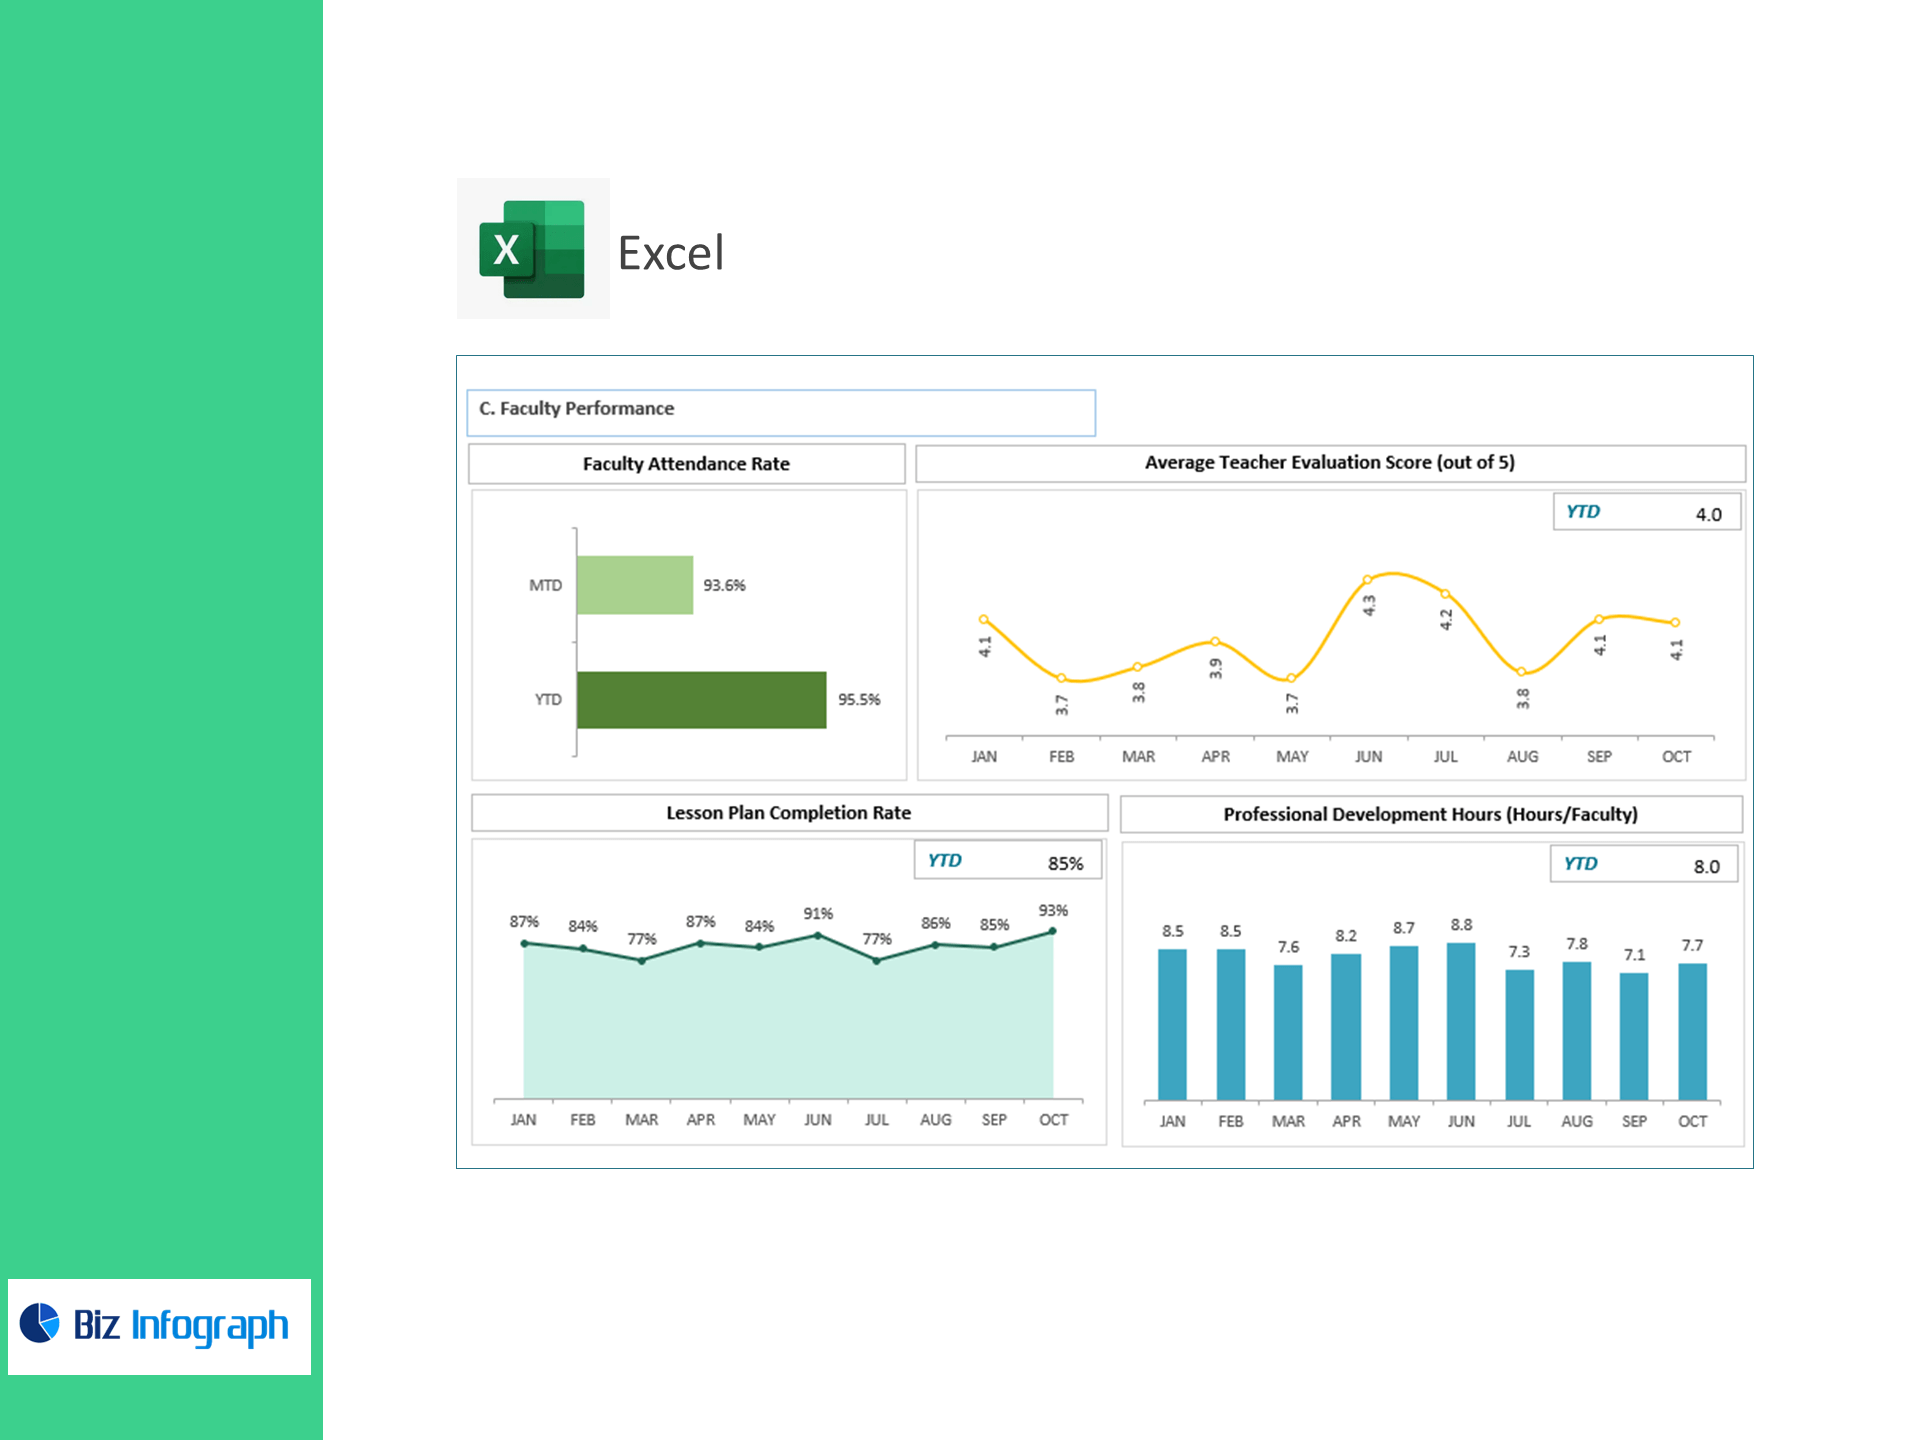Click the MAR 77% lesson plan marker
This screenshot has height=1440, width=1920.
coord(642,960)
